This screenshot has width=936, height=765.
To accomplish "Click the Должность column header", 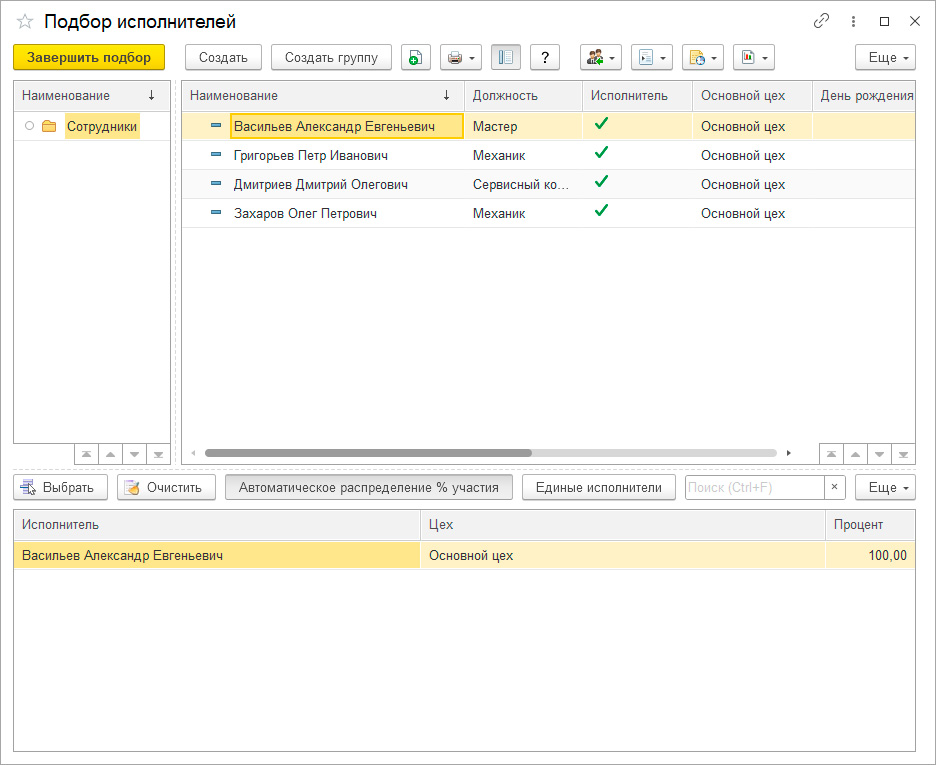I will pos(524,95).
